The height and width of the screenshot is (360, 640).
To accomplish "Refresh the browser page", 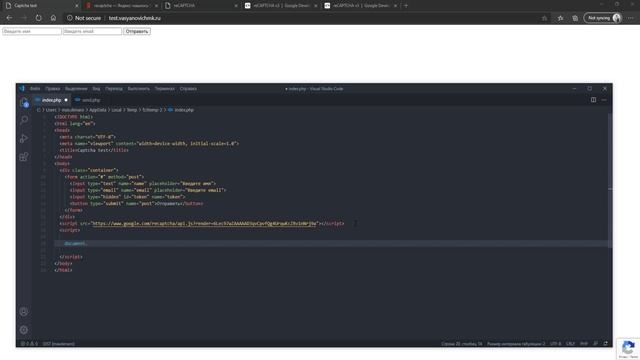I will click(x=38, y=18).
